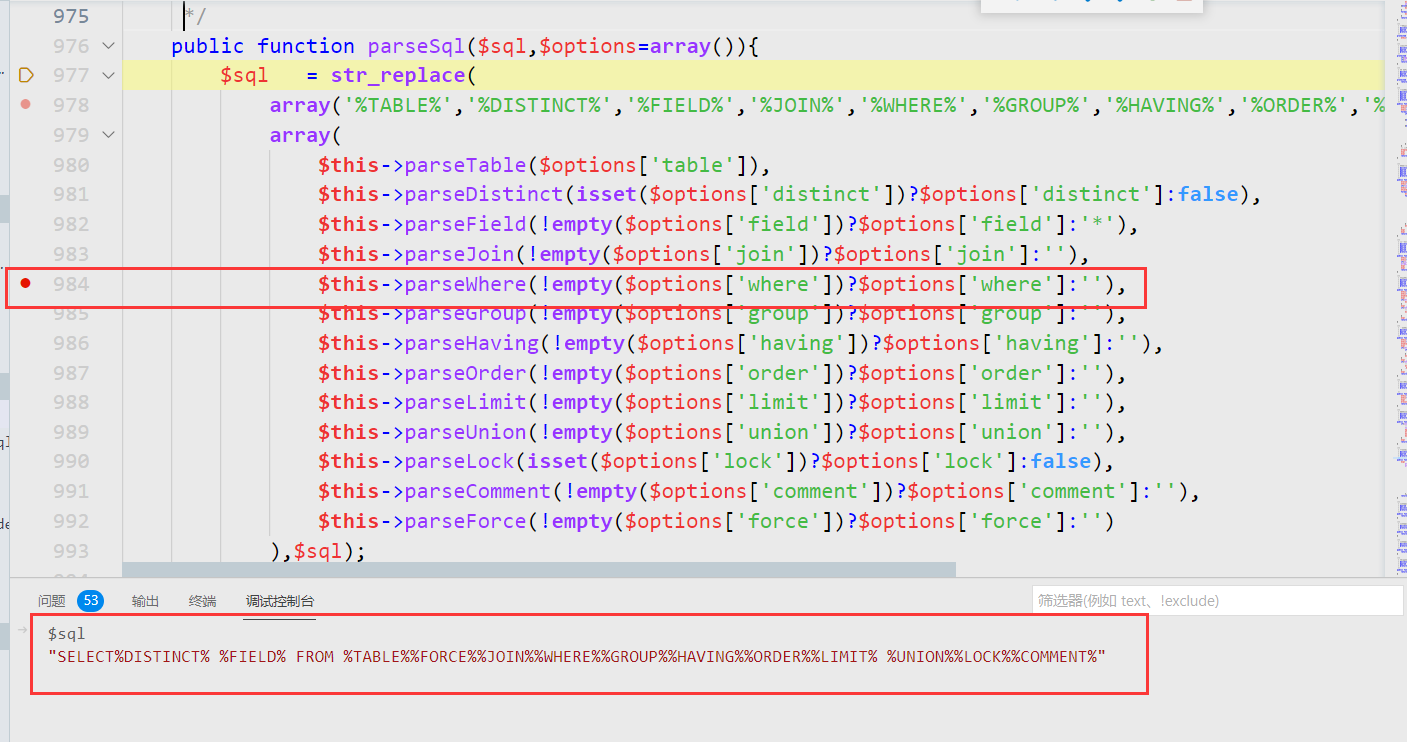Open the 问题 problems tab

51,601
